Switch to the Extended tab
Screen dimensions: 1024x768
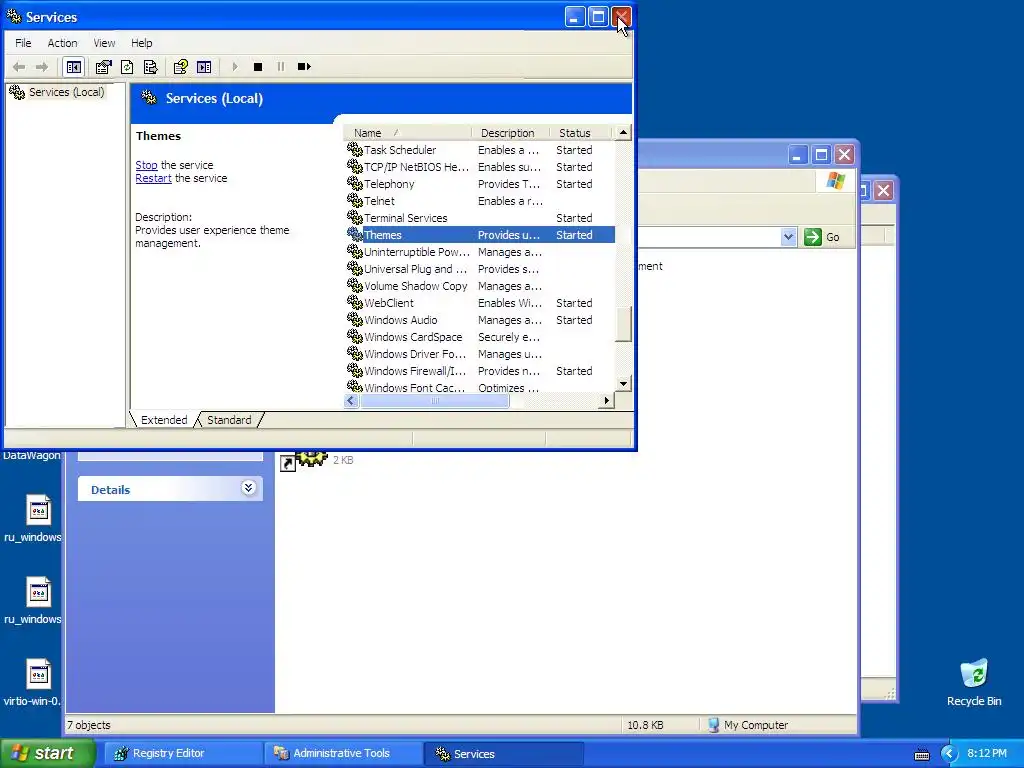click(x=164, y=420)
